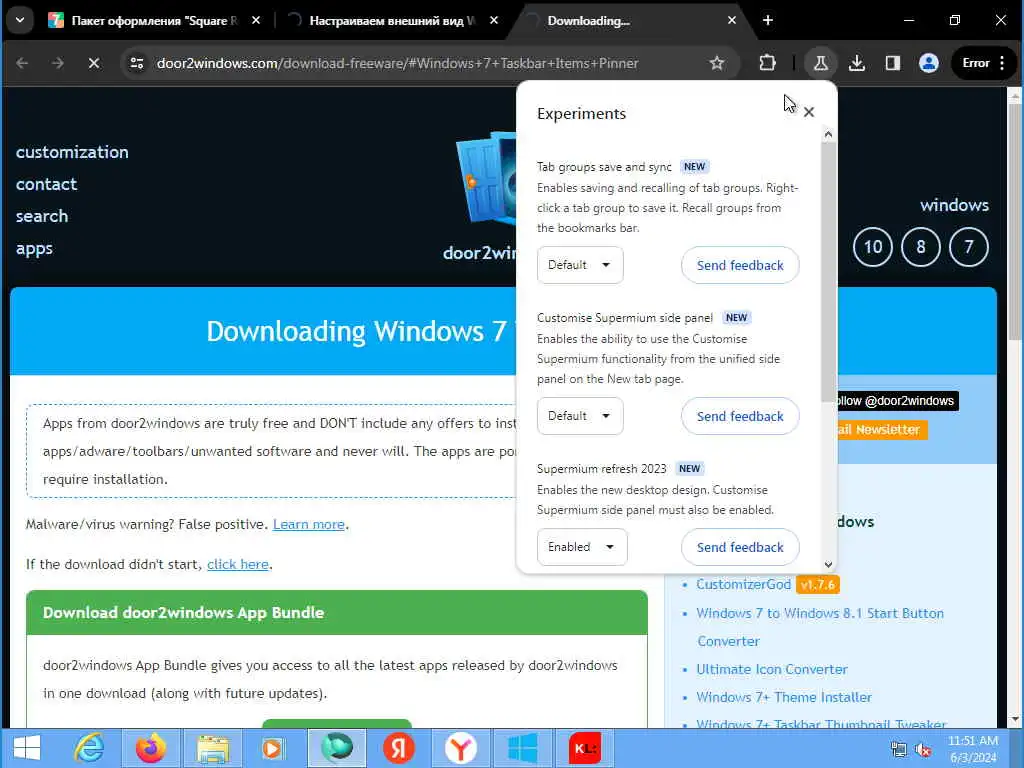This screenshot has height=768, width=1024.
Task: Select the Windows 7 circle button
Action: (968, 247)
